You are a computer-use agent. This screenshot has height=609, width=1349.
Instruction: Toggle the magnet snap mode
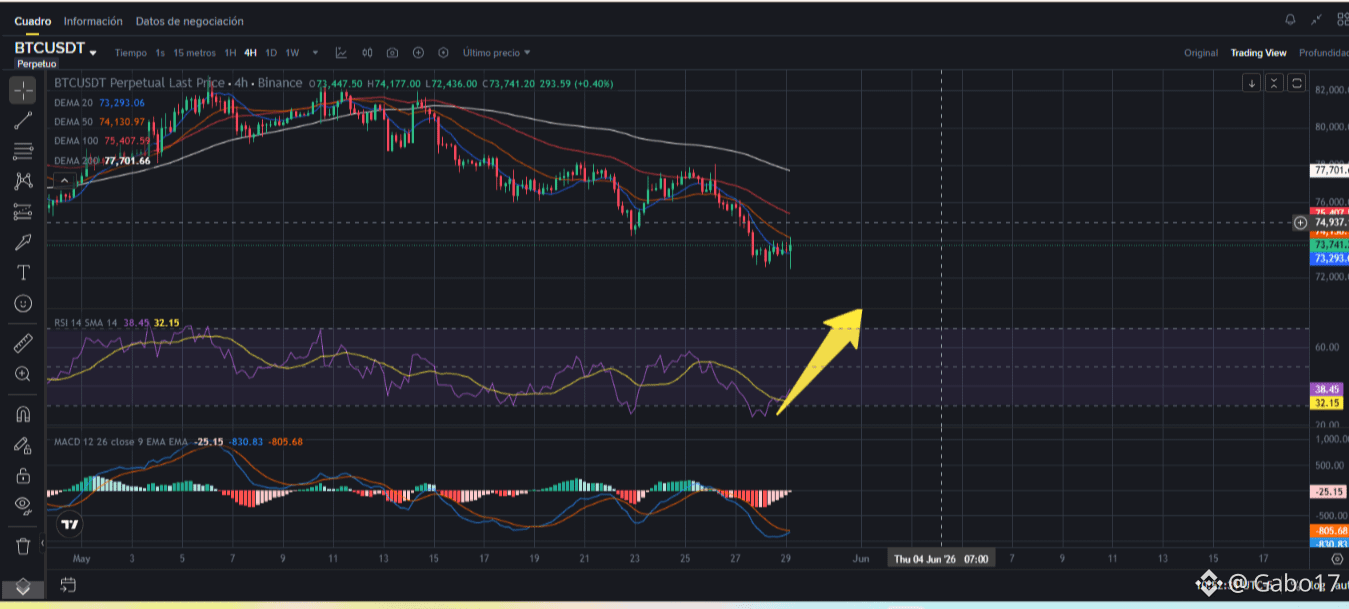click(x=23, y=414)
